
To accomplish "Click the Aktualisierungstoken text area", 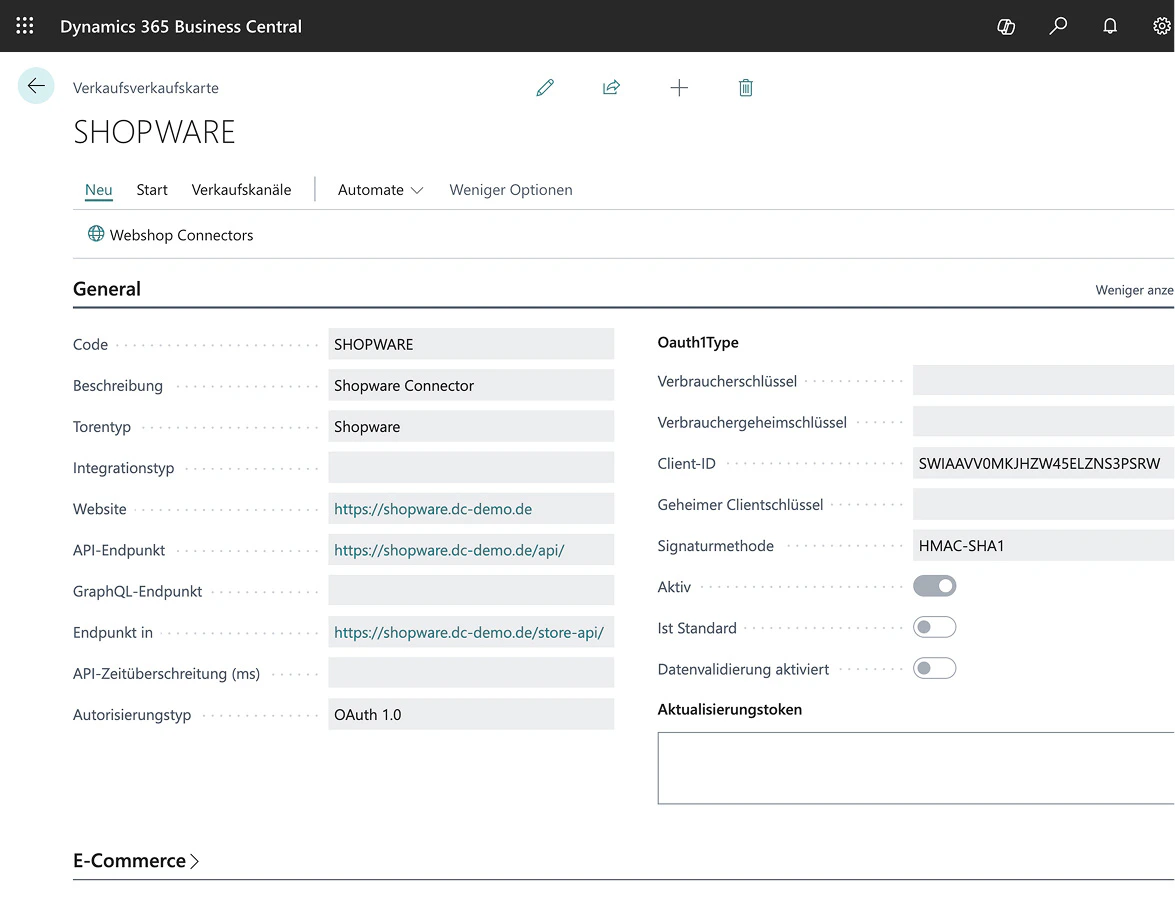I will [x=916, y=768].
